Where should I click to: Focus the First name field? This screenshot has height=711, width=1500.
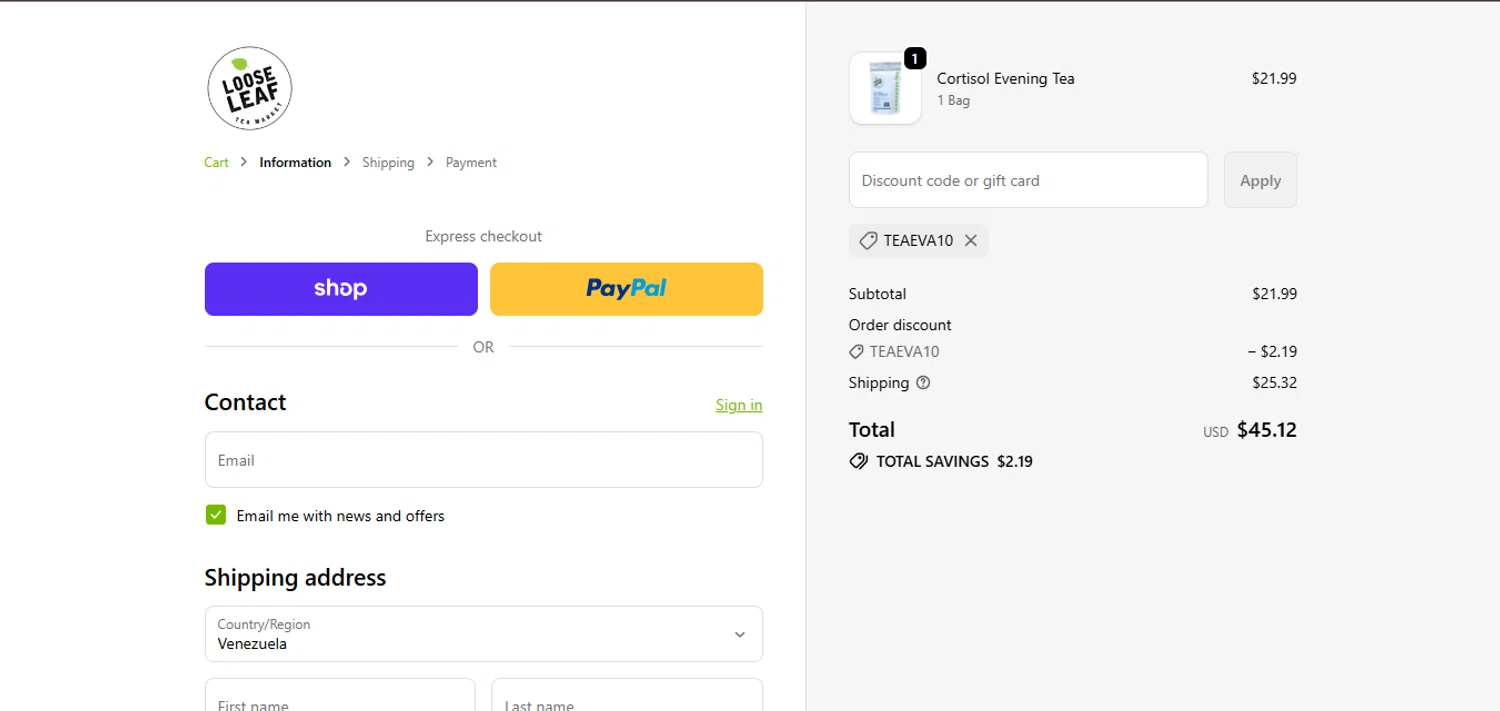[x=340, y=695]
